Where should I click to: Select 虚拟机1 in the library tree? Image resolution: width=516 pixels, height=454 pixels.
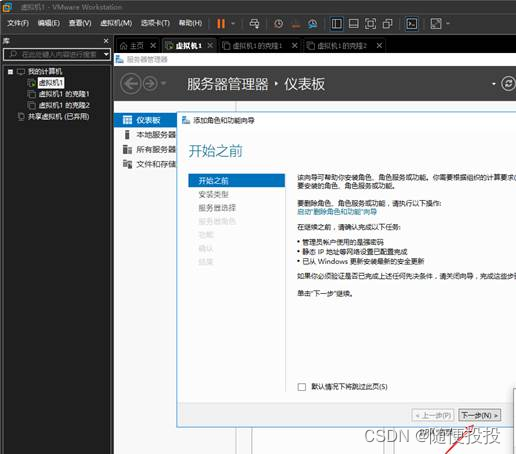tap(51, 83)
